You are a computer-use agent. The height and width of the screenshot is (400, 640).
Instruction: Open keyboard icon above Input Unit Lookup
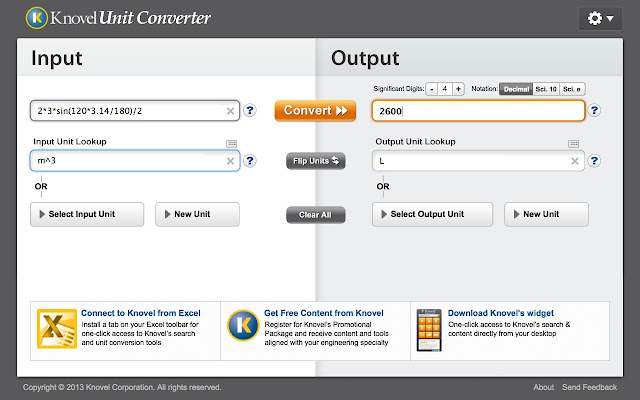point(231,143)
